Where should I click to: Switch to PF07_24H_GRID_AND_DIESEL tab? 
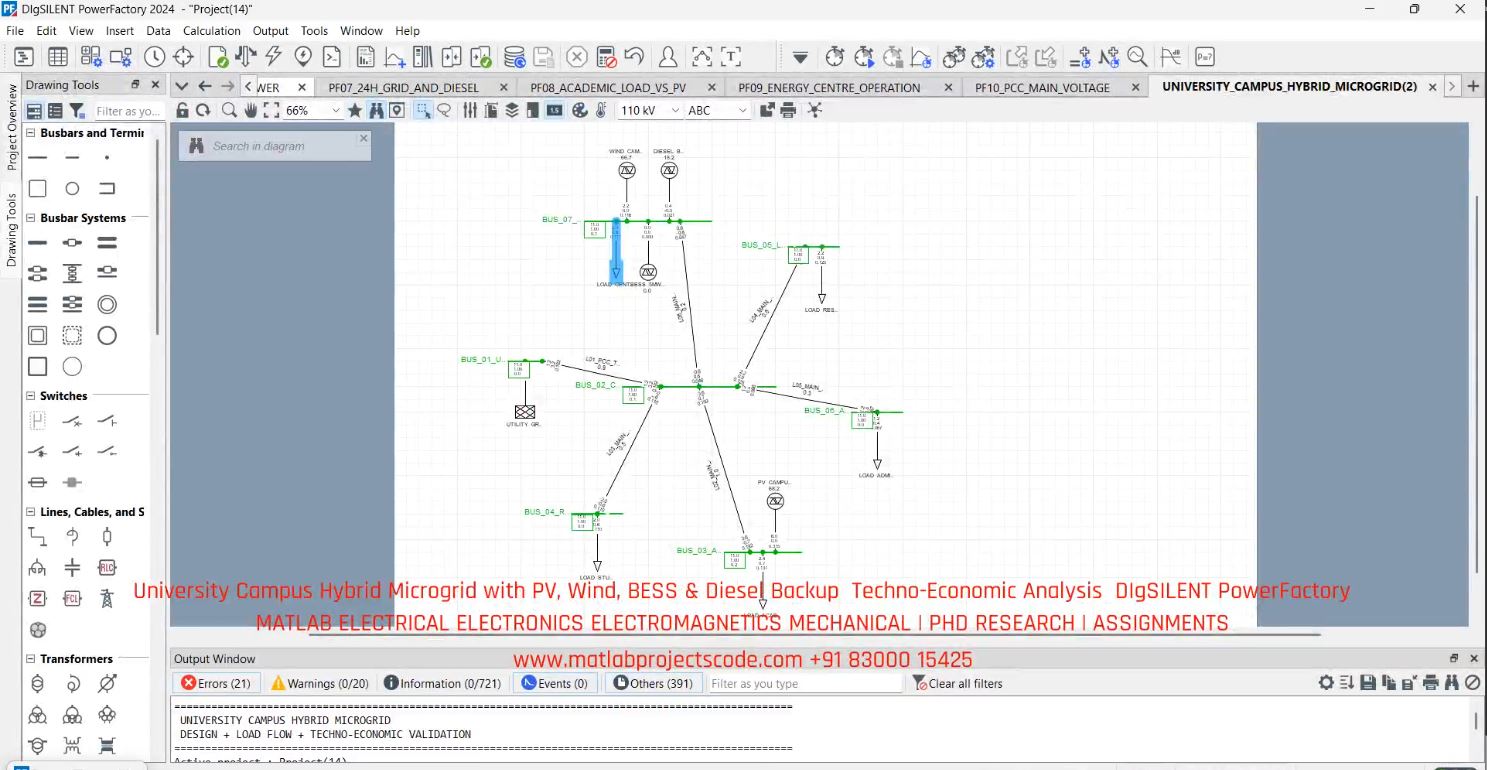(404, 87)
